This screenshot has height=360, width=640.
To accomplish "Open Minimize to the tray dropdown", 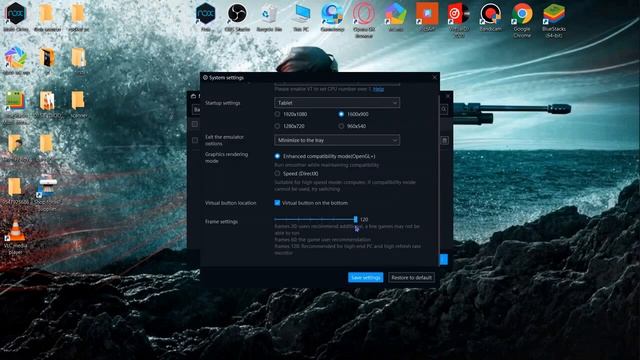I will (337, 140).
